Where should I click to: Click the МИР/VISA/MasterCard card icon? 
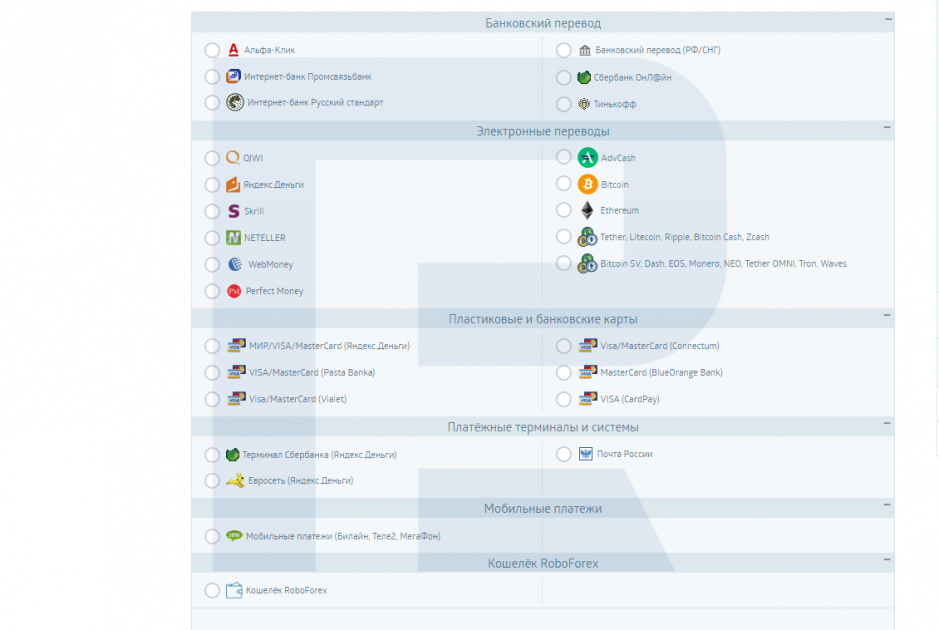tap(237, 346)
